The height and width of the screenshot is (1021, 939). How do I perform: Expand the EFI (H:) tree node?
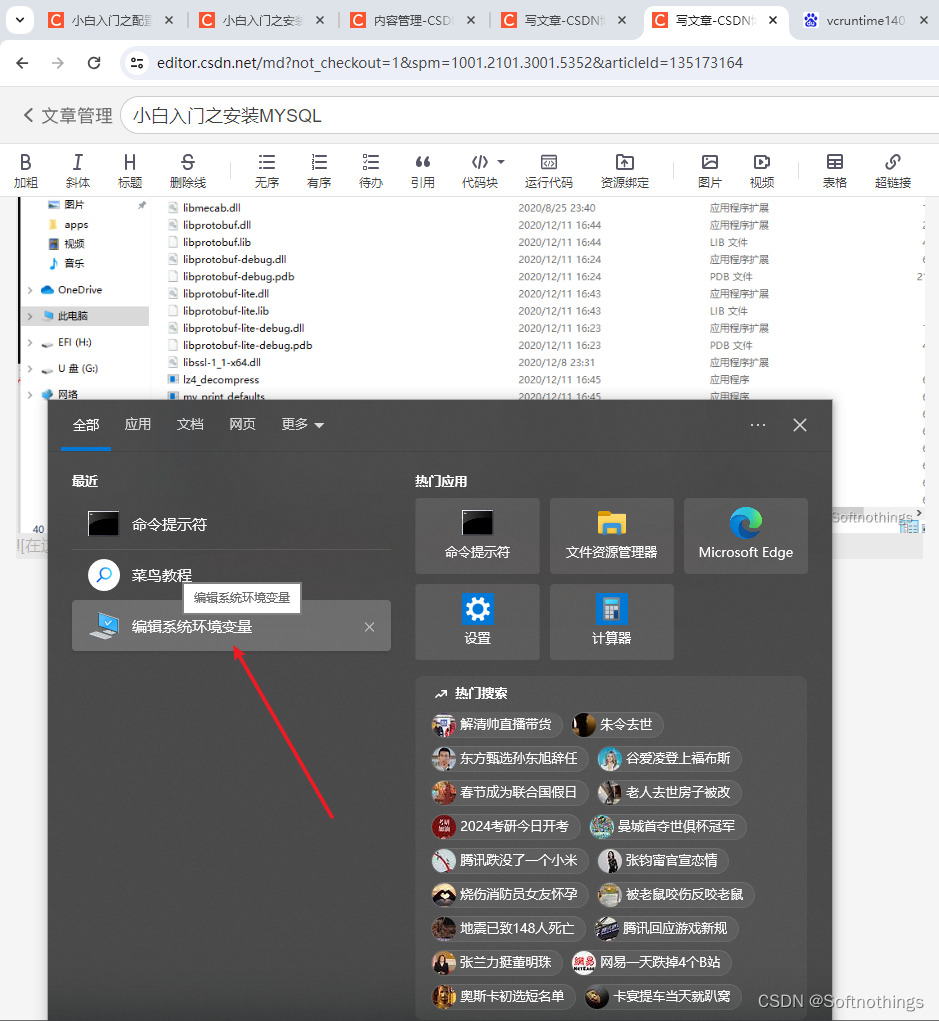pyautogui.click(x=30, y=342)
